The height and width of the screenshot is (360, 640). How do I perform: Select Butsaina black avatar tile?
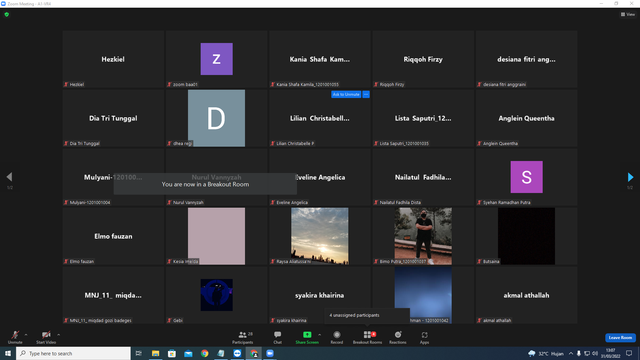[x=527, y=236]
